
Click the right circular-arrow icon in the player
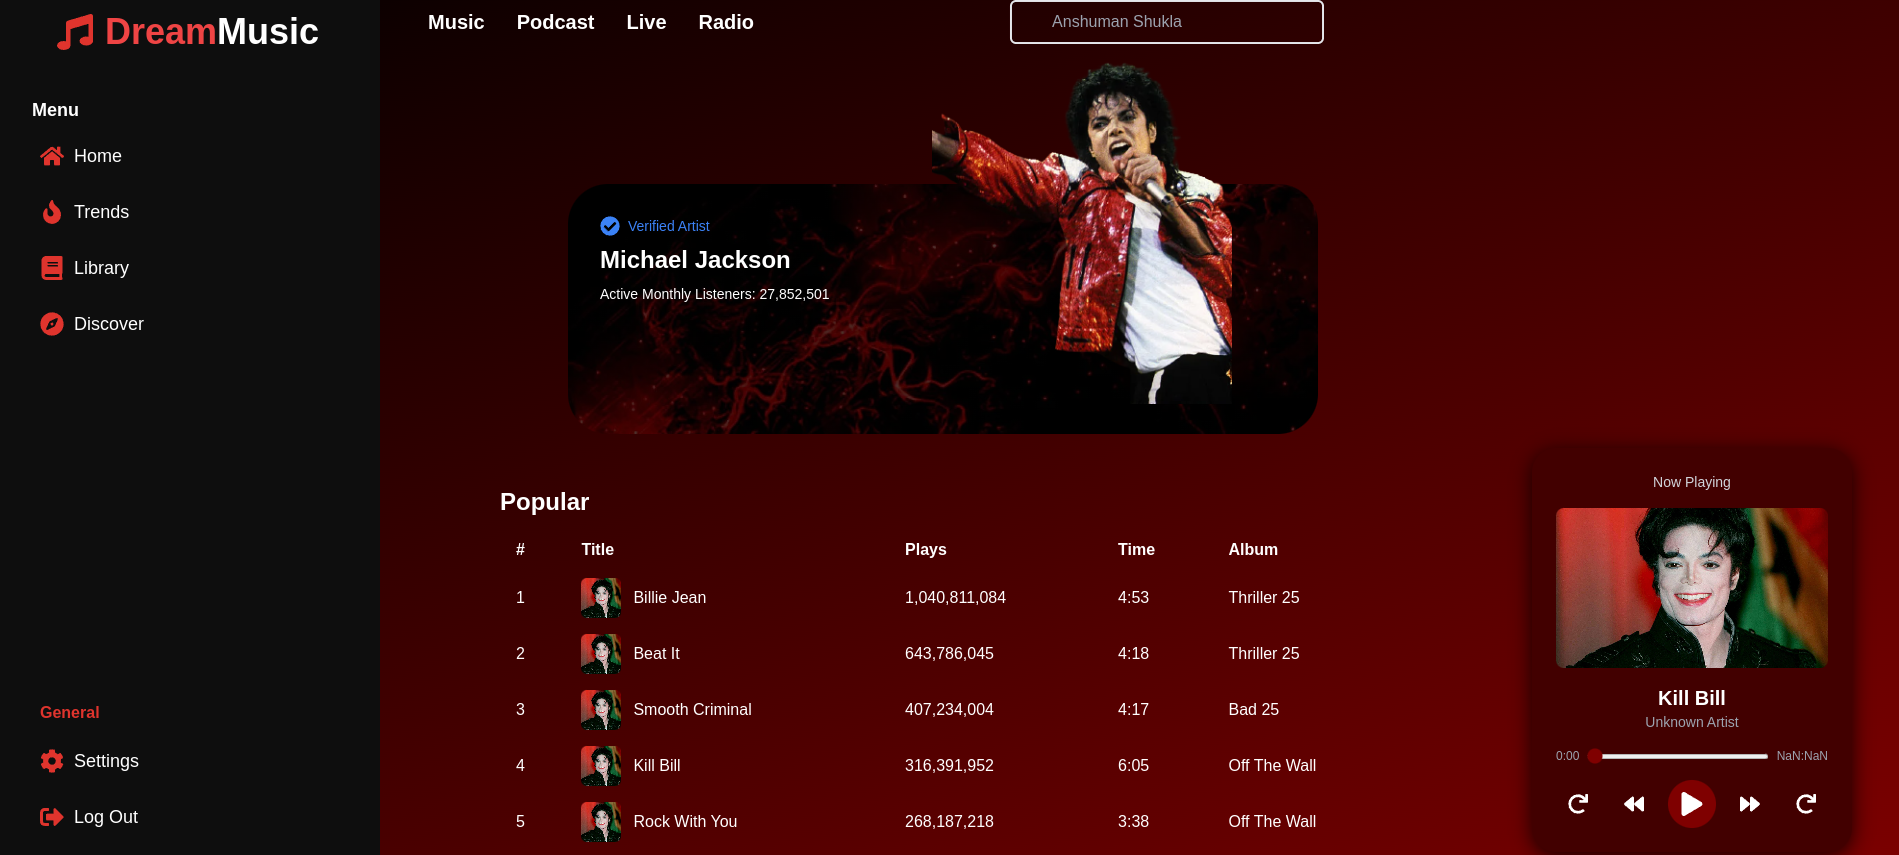coord(1806,804)
